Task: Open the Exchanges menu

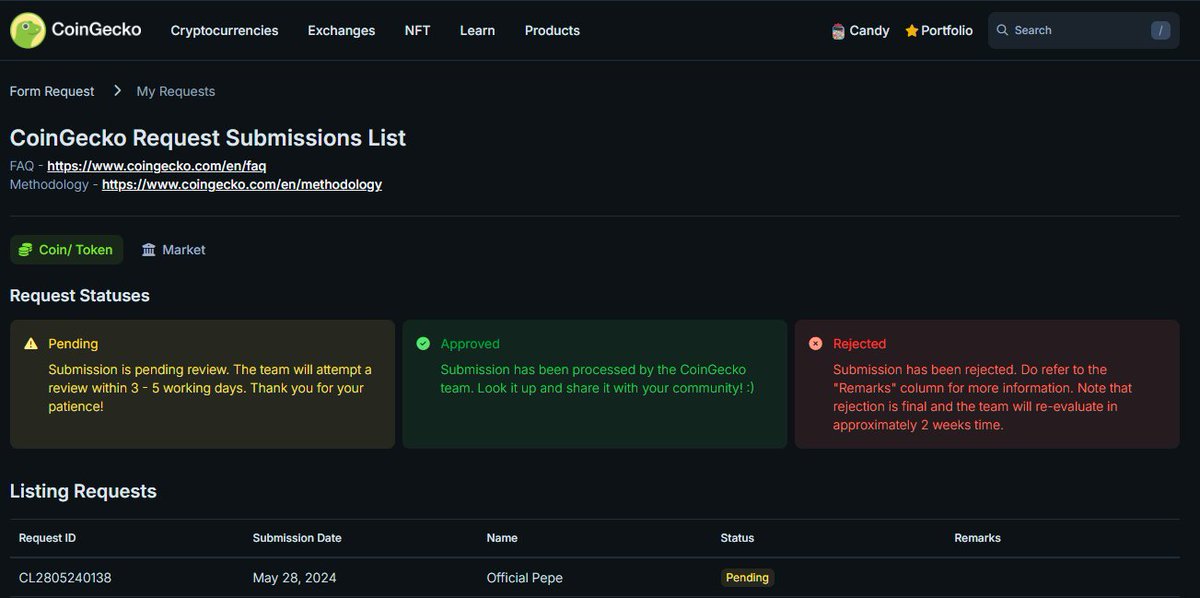Action: [x=341, y=31]
